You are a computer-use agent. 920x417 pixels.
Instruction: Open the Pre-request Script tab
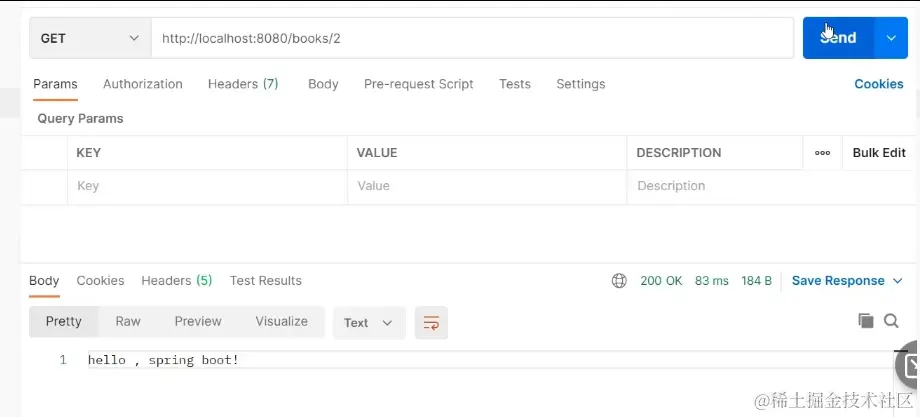pyautogui.click(x=419, y=84)
